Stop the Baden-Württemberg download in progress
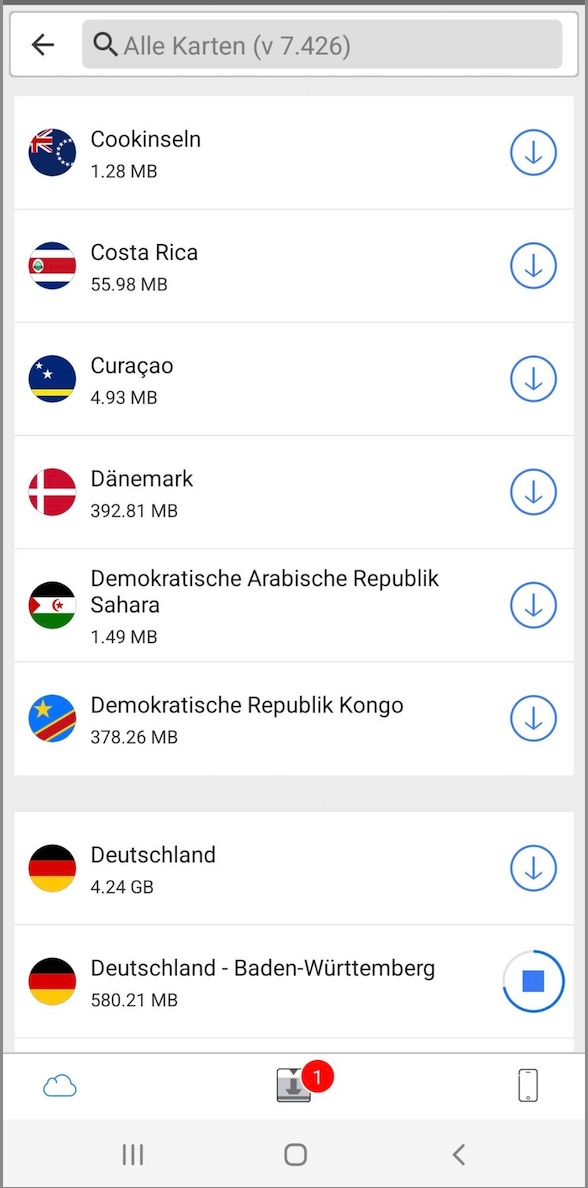Screen dimensions: 588x1188 533,981
